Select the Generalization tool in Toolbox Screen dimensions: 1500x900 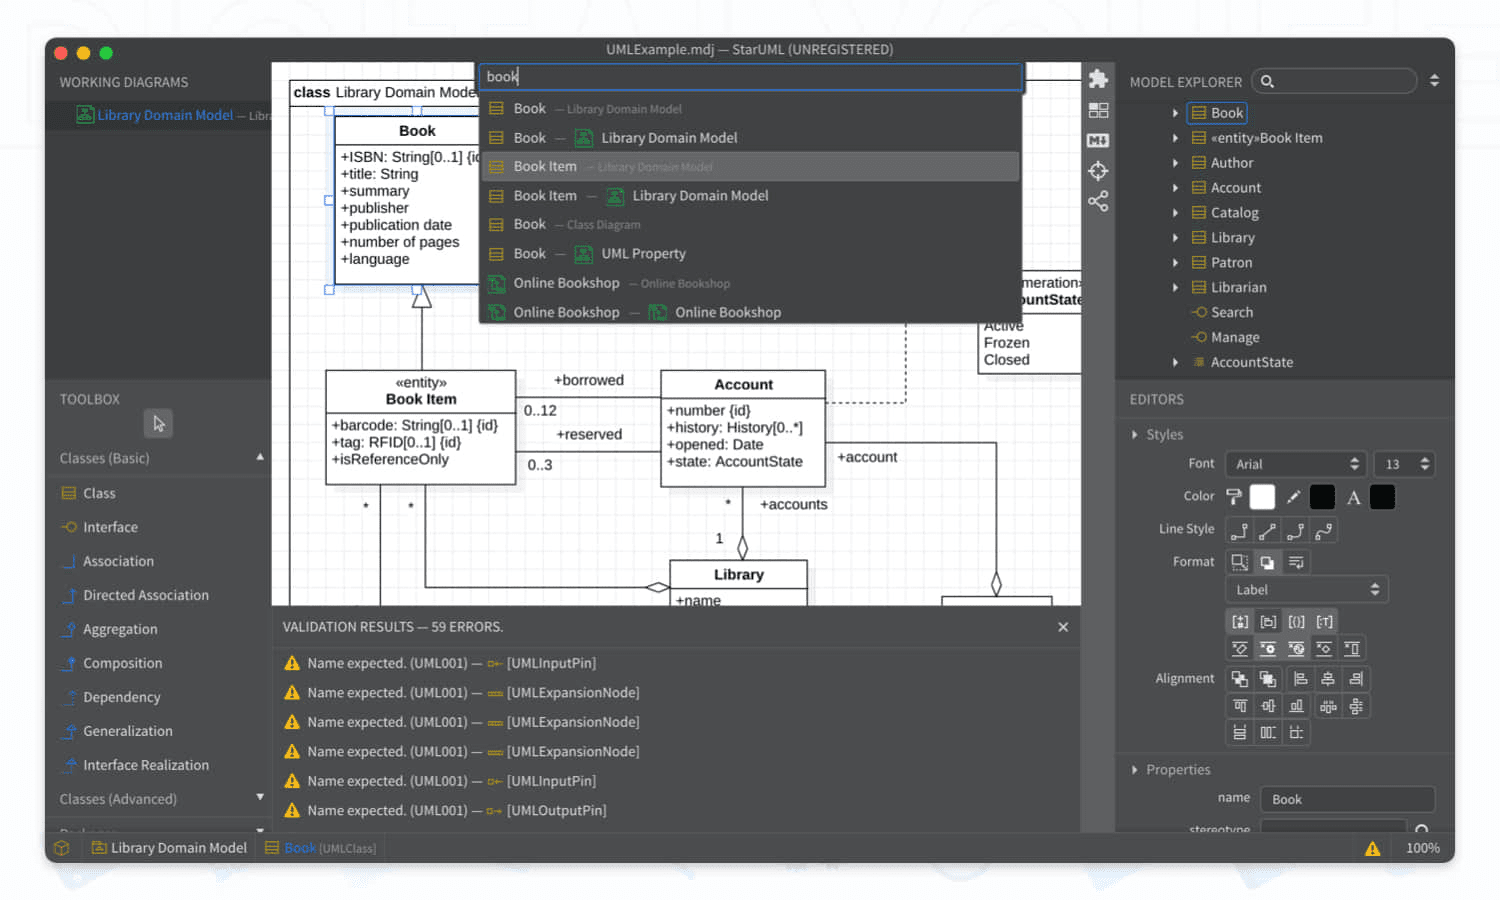[127, 731]
